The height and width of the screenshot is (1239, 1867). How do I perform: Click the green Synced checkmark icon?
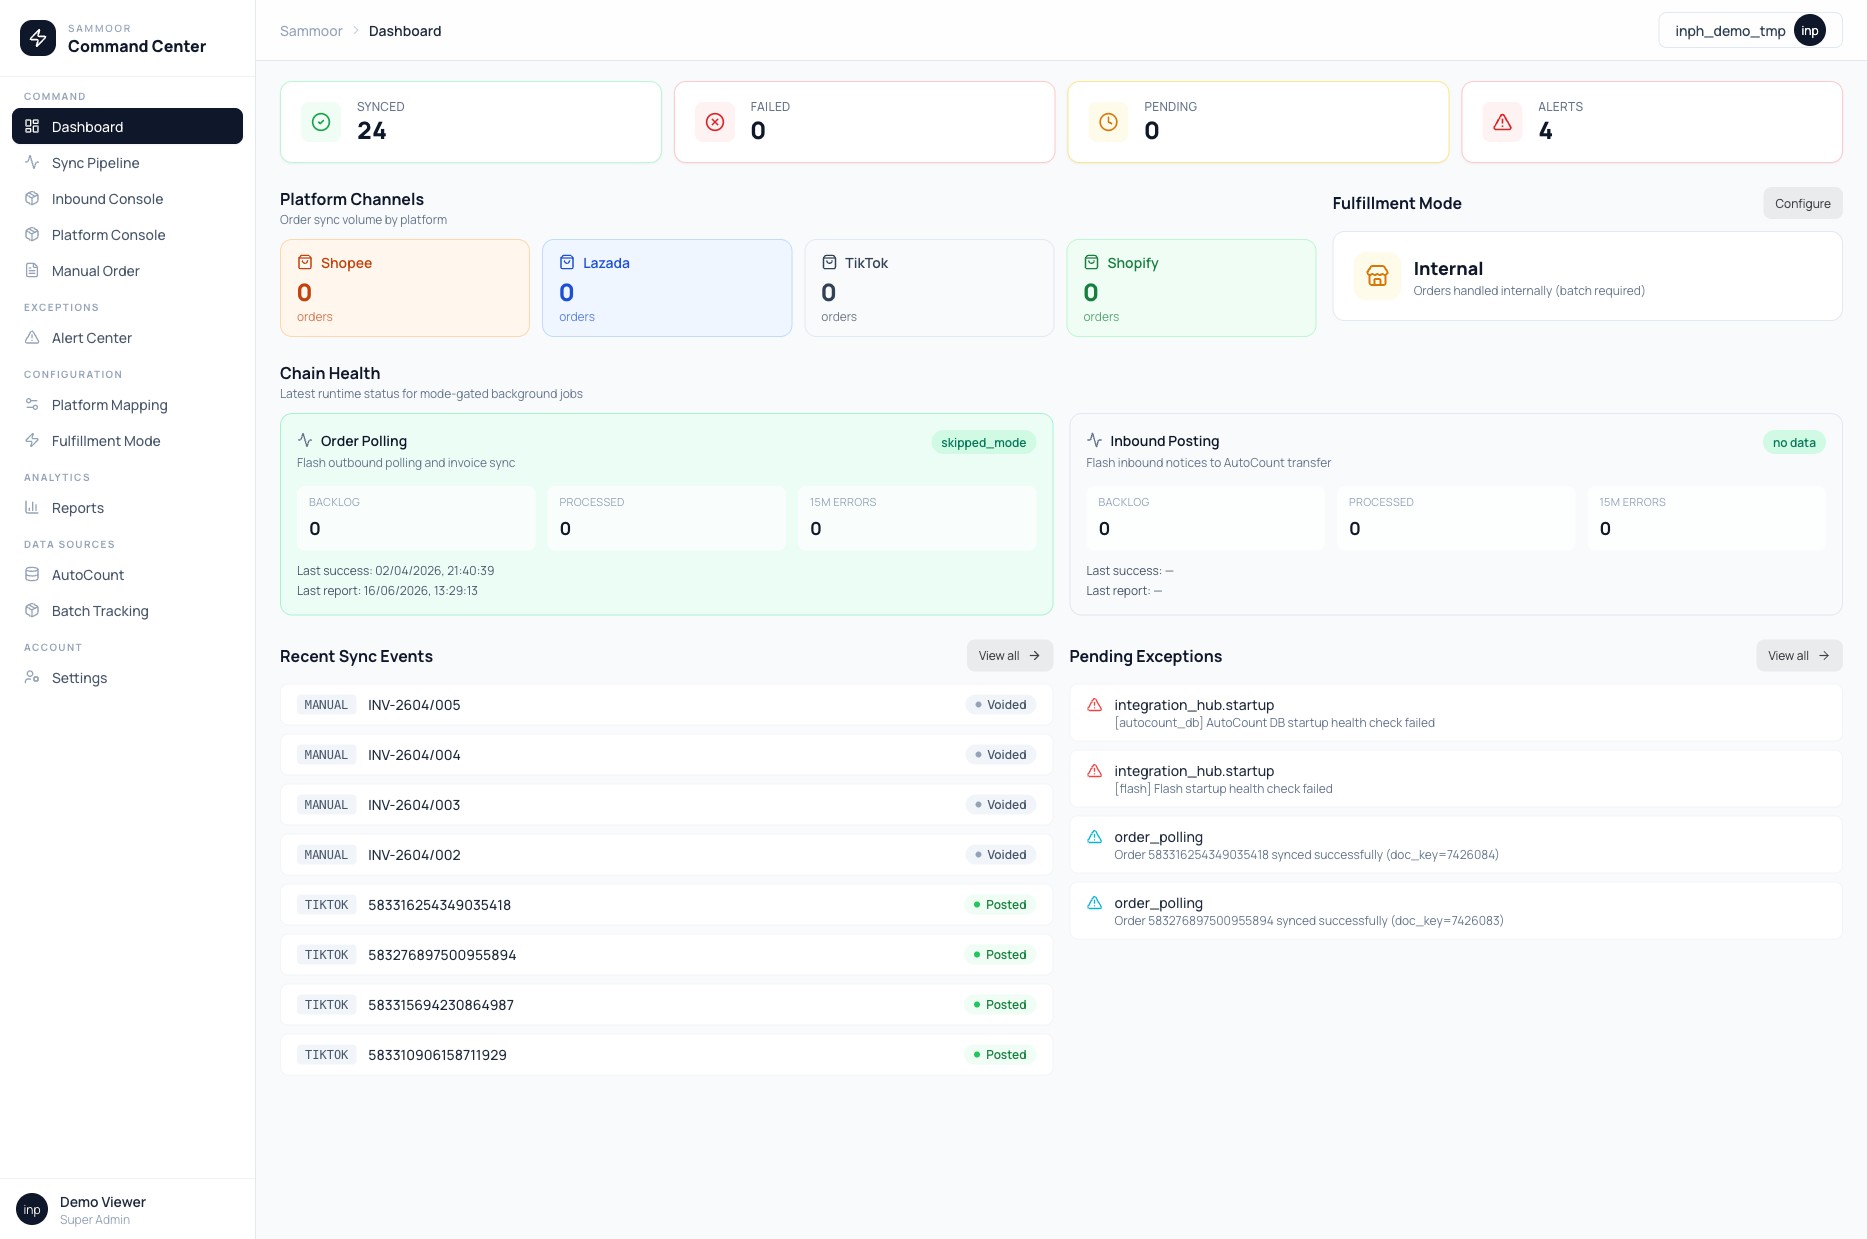pos(321,122)
